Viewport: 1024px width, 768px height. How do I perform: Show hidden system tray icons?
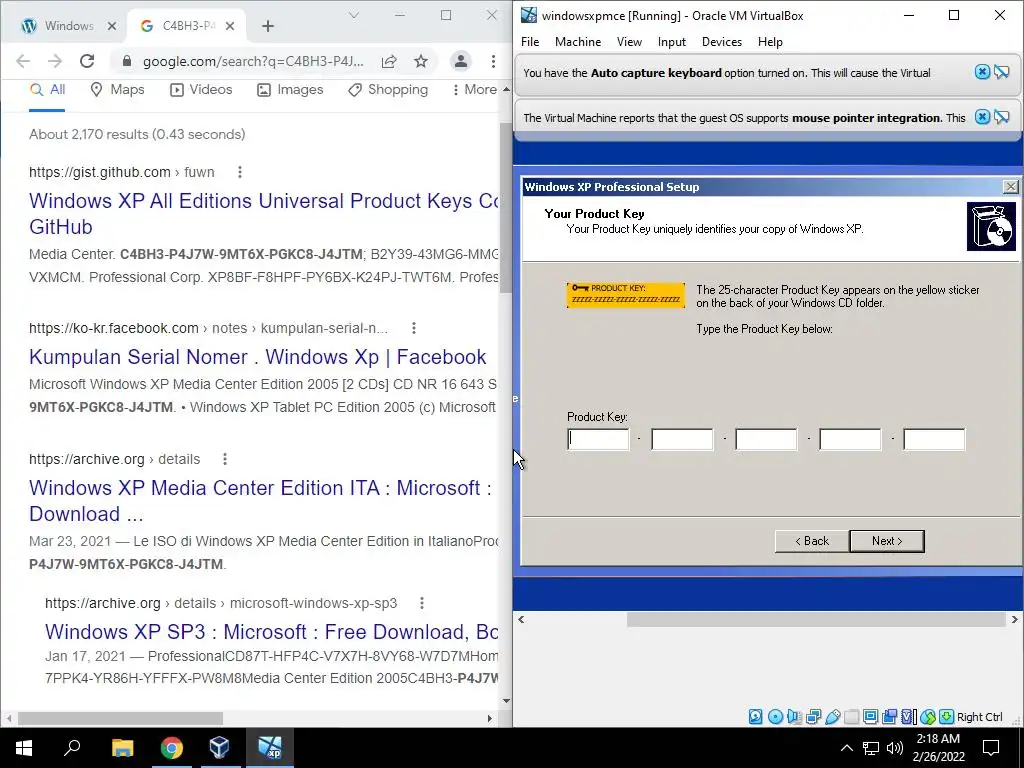pyautogui.click(x=846, y=748)
